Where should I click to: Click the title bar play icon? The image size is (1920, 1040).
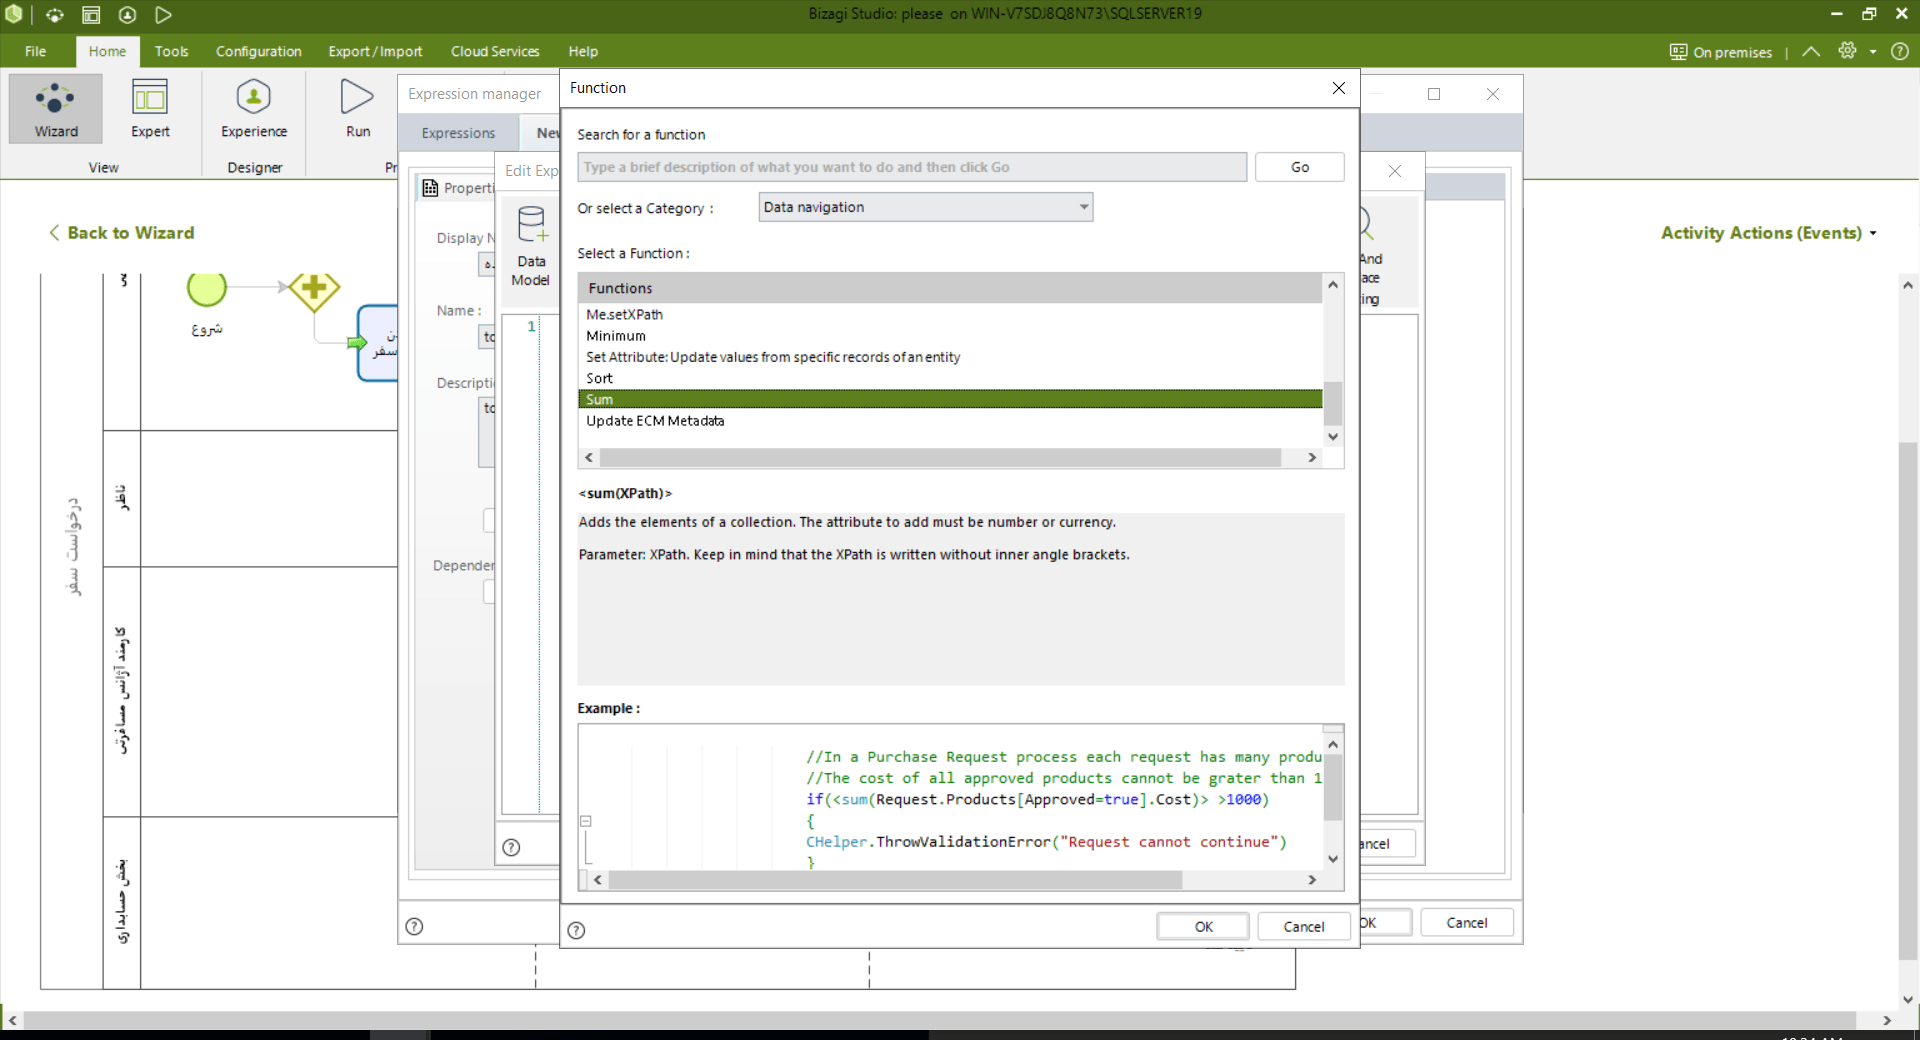point(163,14)
